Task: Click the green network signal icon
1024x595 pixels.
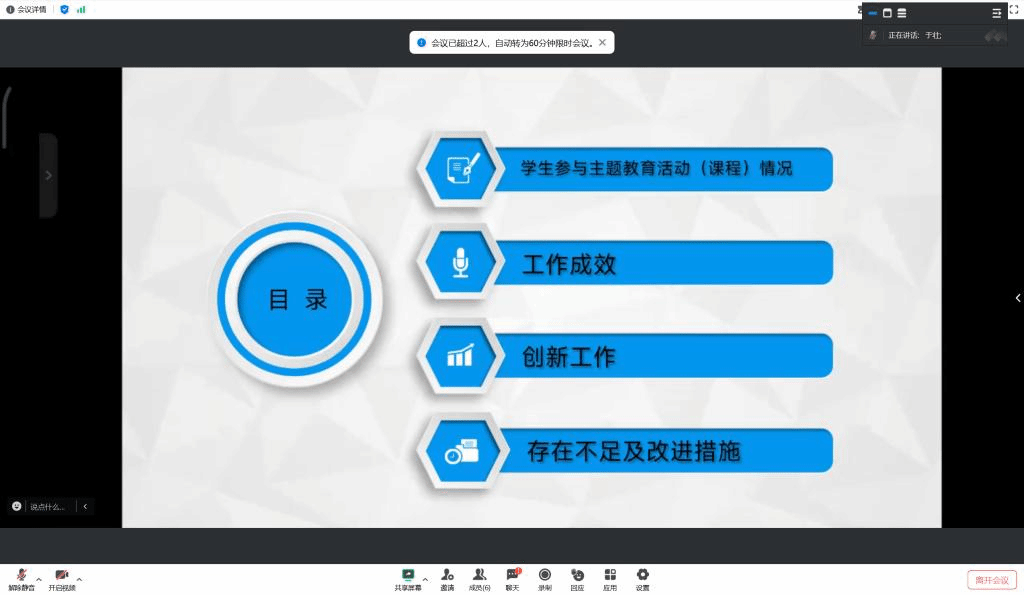Action: pyautogui.click(x=81, y=9)
